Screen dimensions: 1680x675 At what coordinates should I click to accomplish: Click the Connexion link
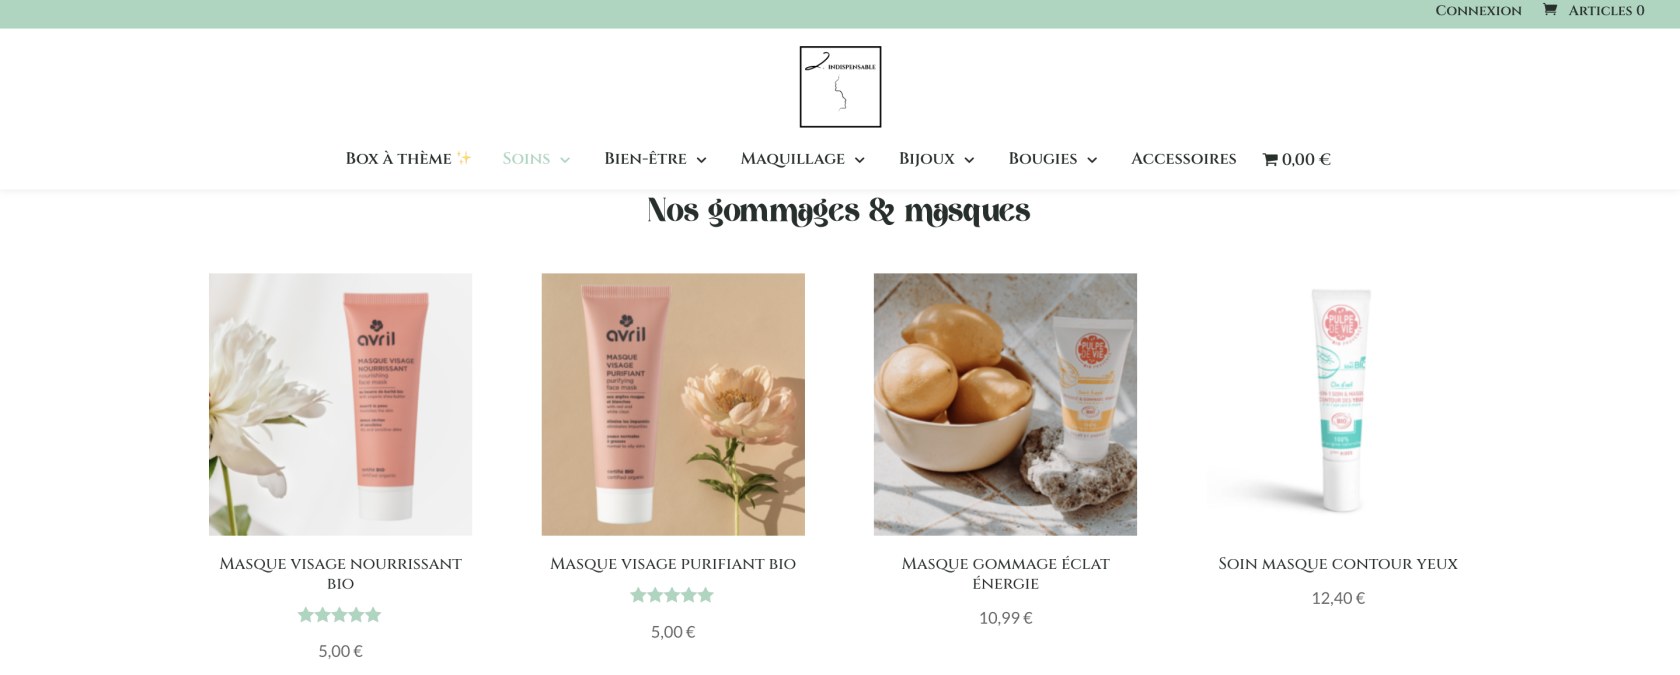(x=1478, y=10)
